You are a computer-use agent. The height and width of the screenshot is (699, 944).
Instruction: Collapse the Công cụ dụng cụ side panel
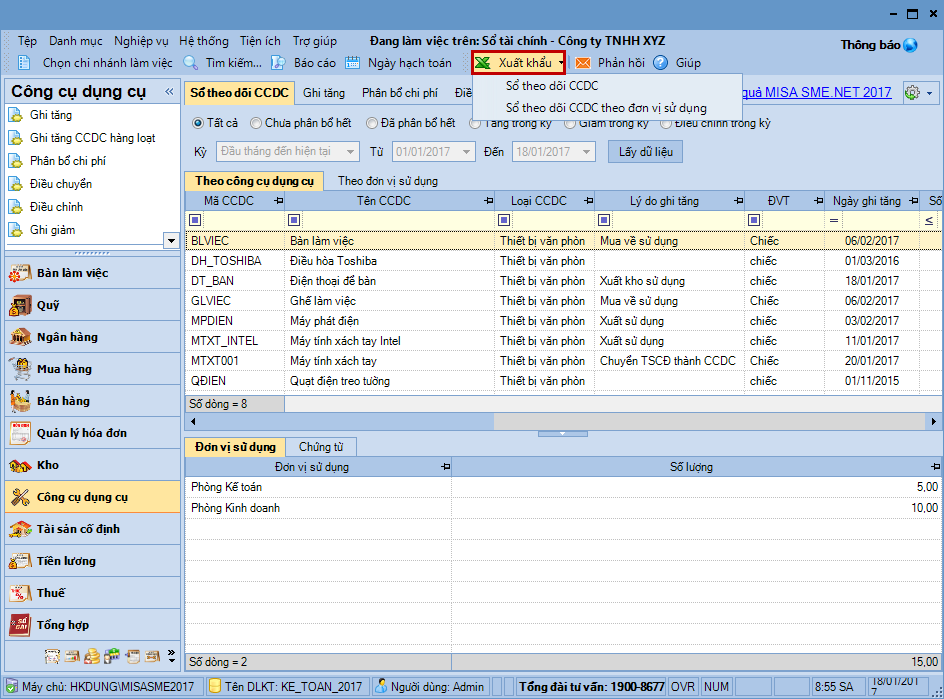click(x=169, y=92)
